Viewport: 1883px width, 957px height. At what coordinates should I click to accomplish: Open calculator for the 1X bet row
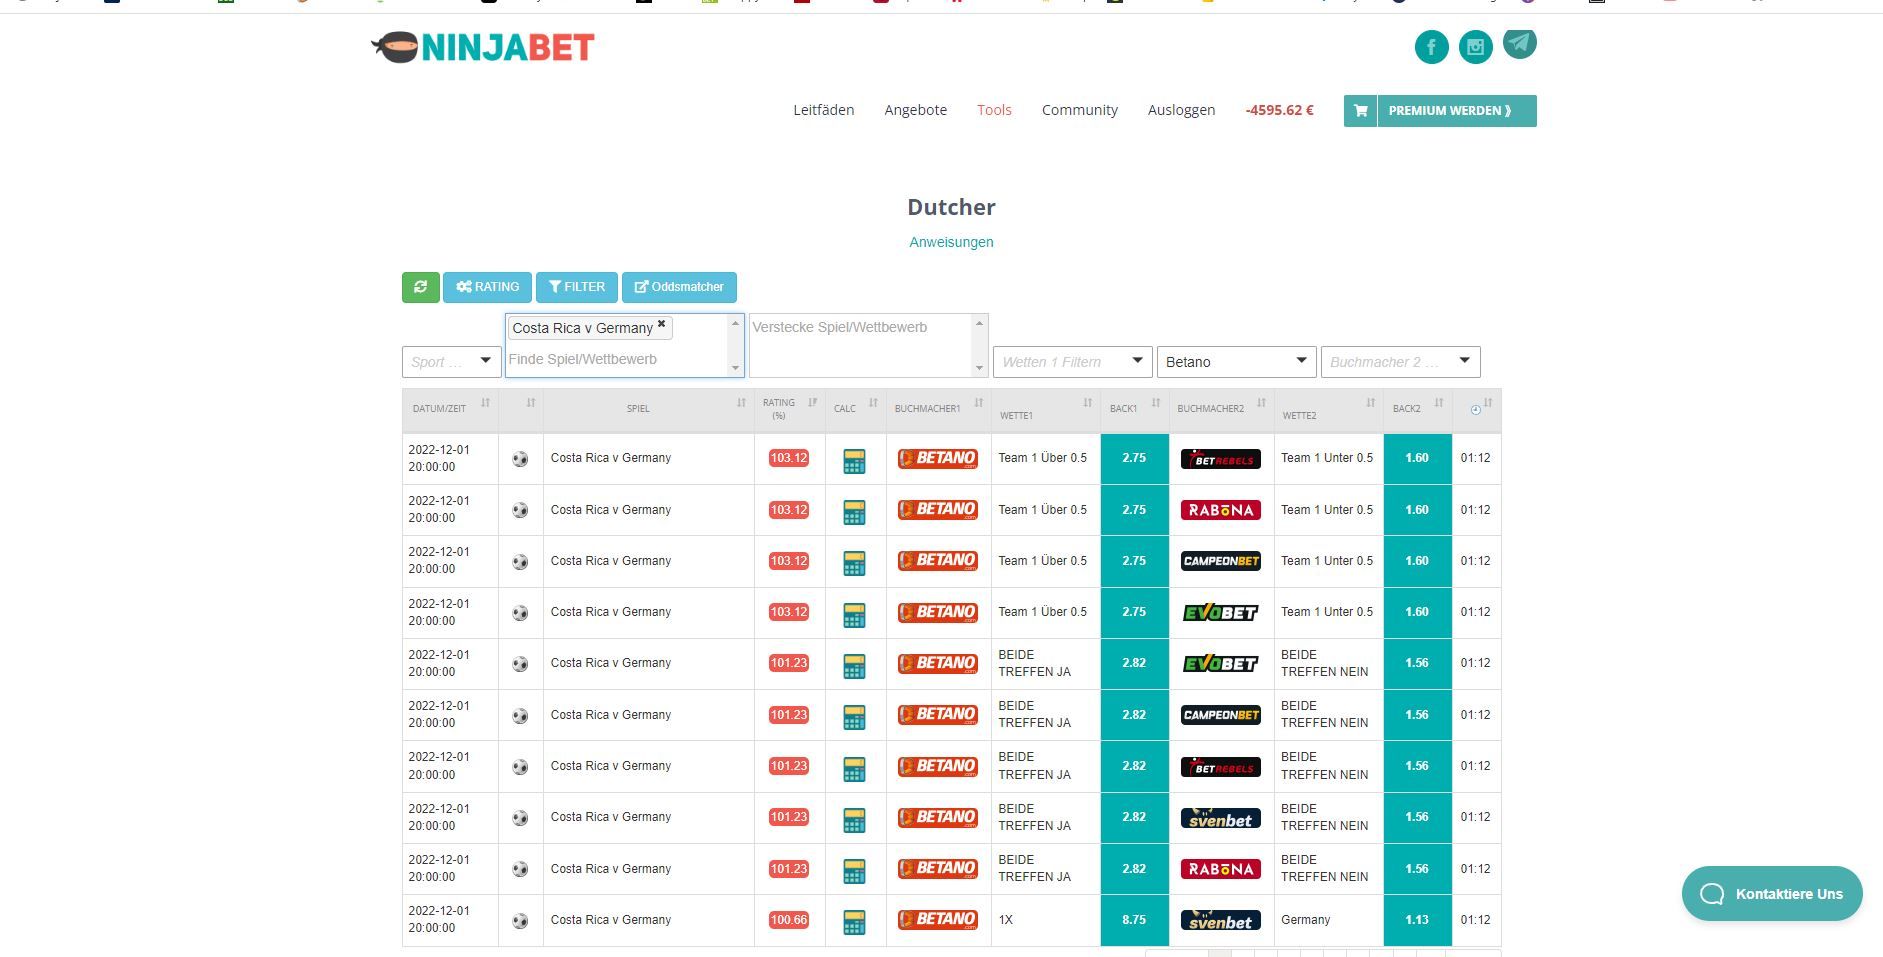click(x=854, y=922)
